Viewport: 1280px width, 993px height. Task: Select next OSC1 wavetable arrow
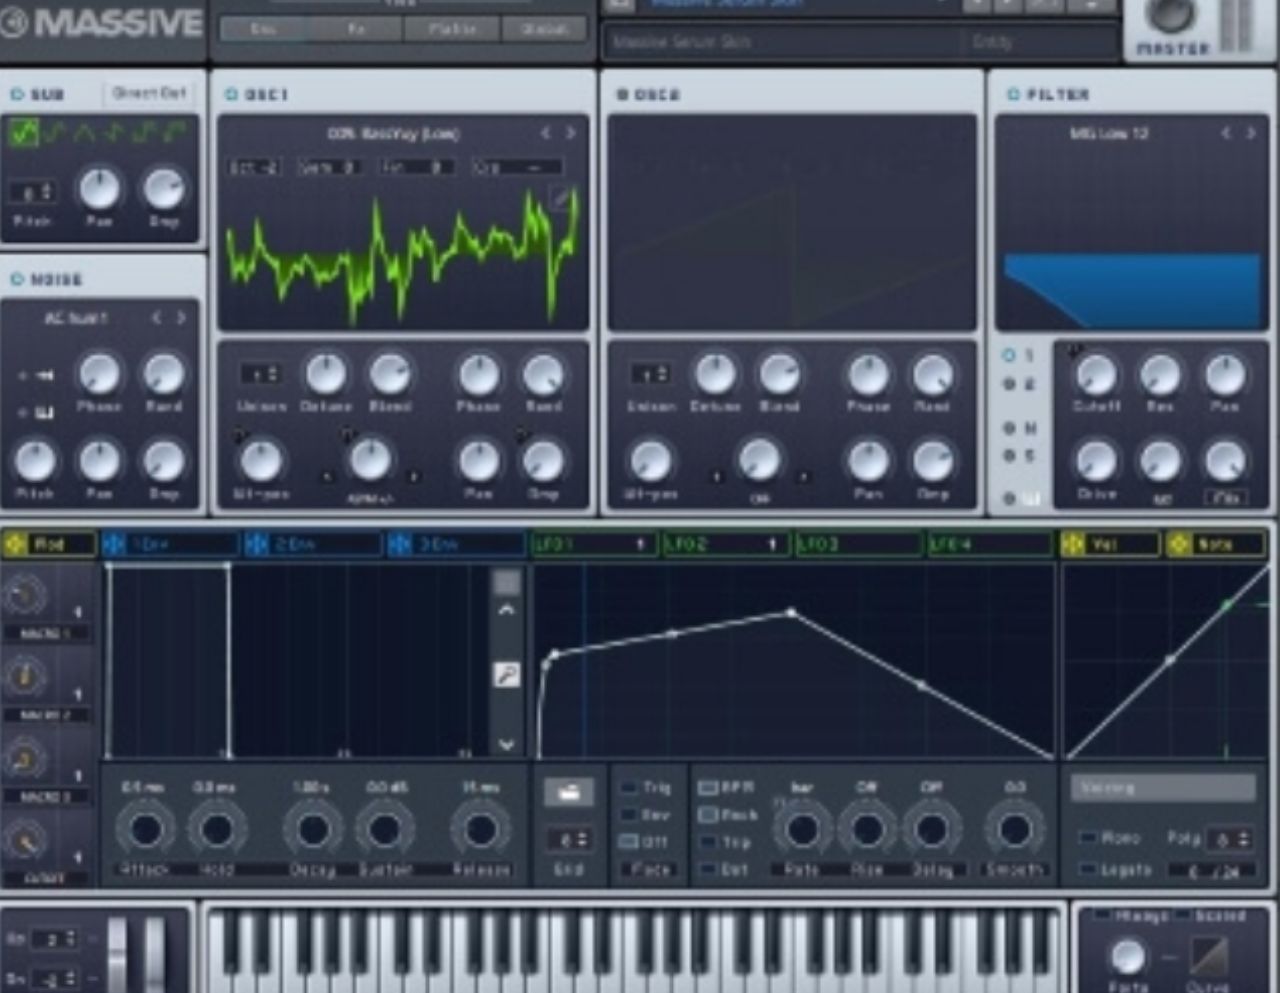coord(571,133)
